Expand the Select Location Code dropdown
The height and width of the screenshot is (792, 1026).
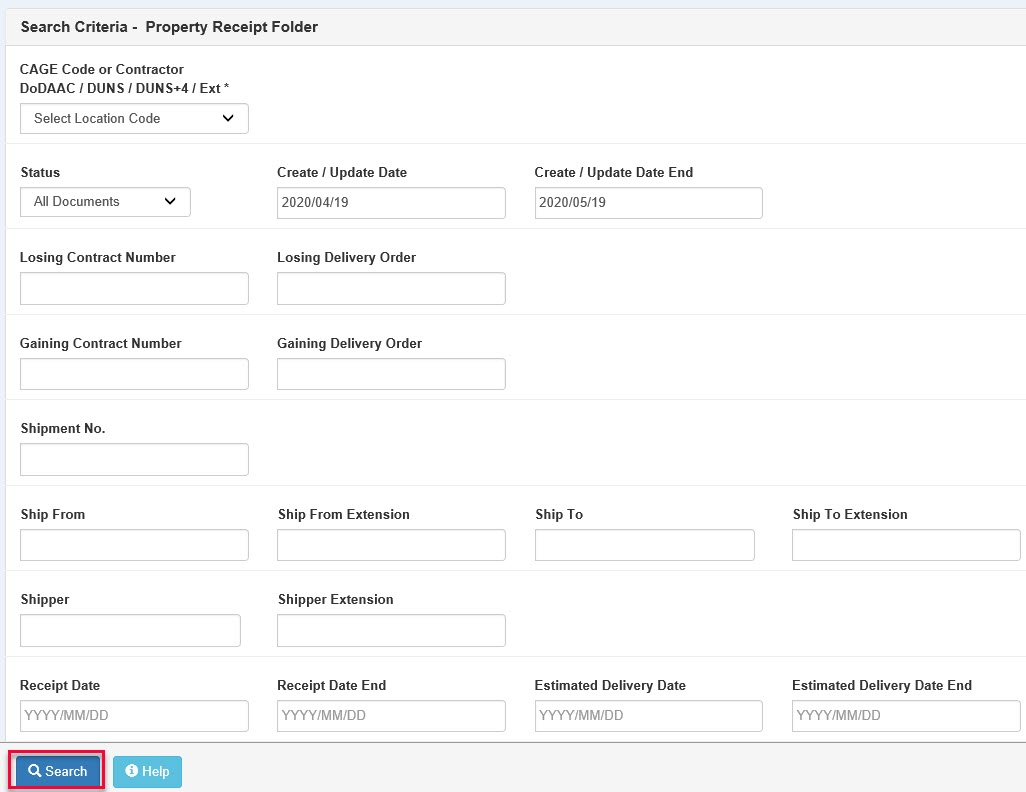pos(134,118)
